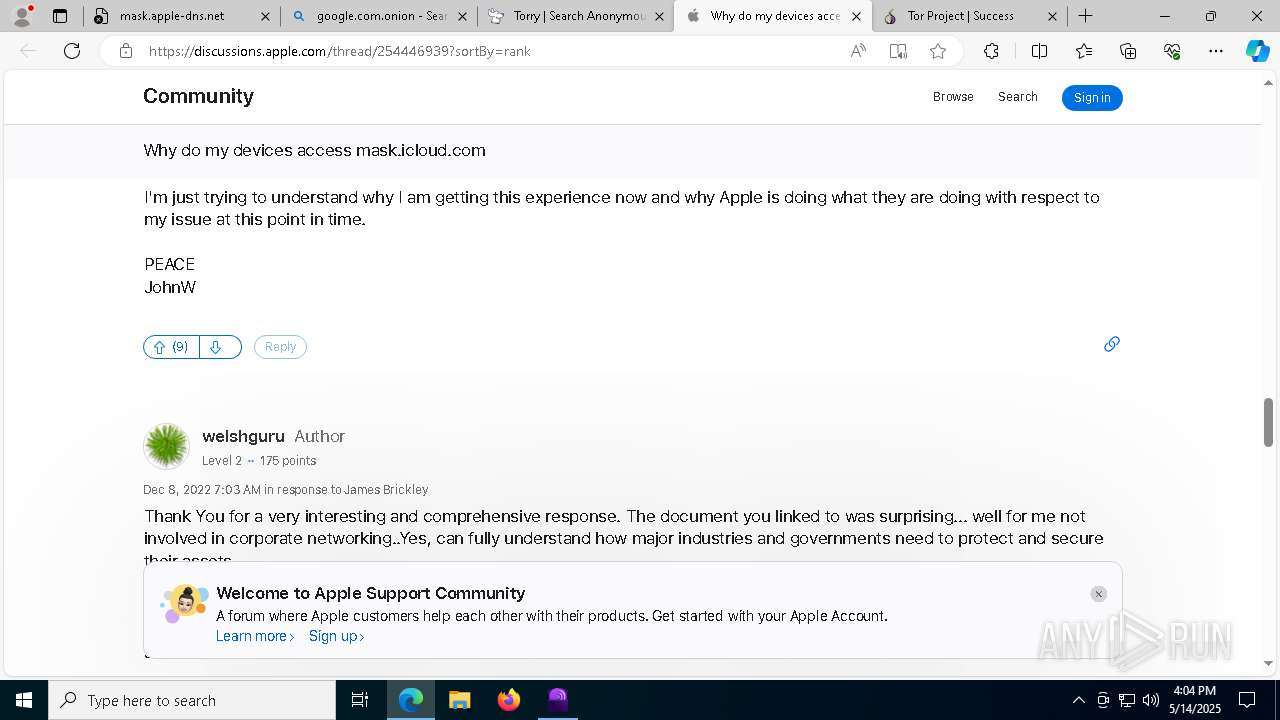Switch to the google.com.onion search tab
The width and height of the screenshot is (1280, 720).
pos(378,16)
